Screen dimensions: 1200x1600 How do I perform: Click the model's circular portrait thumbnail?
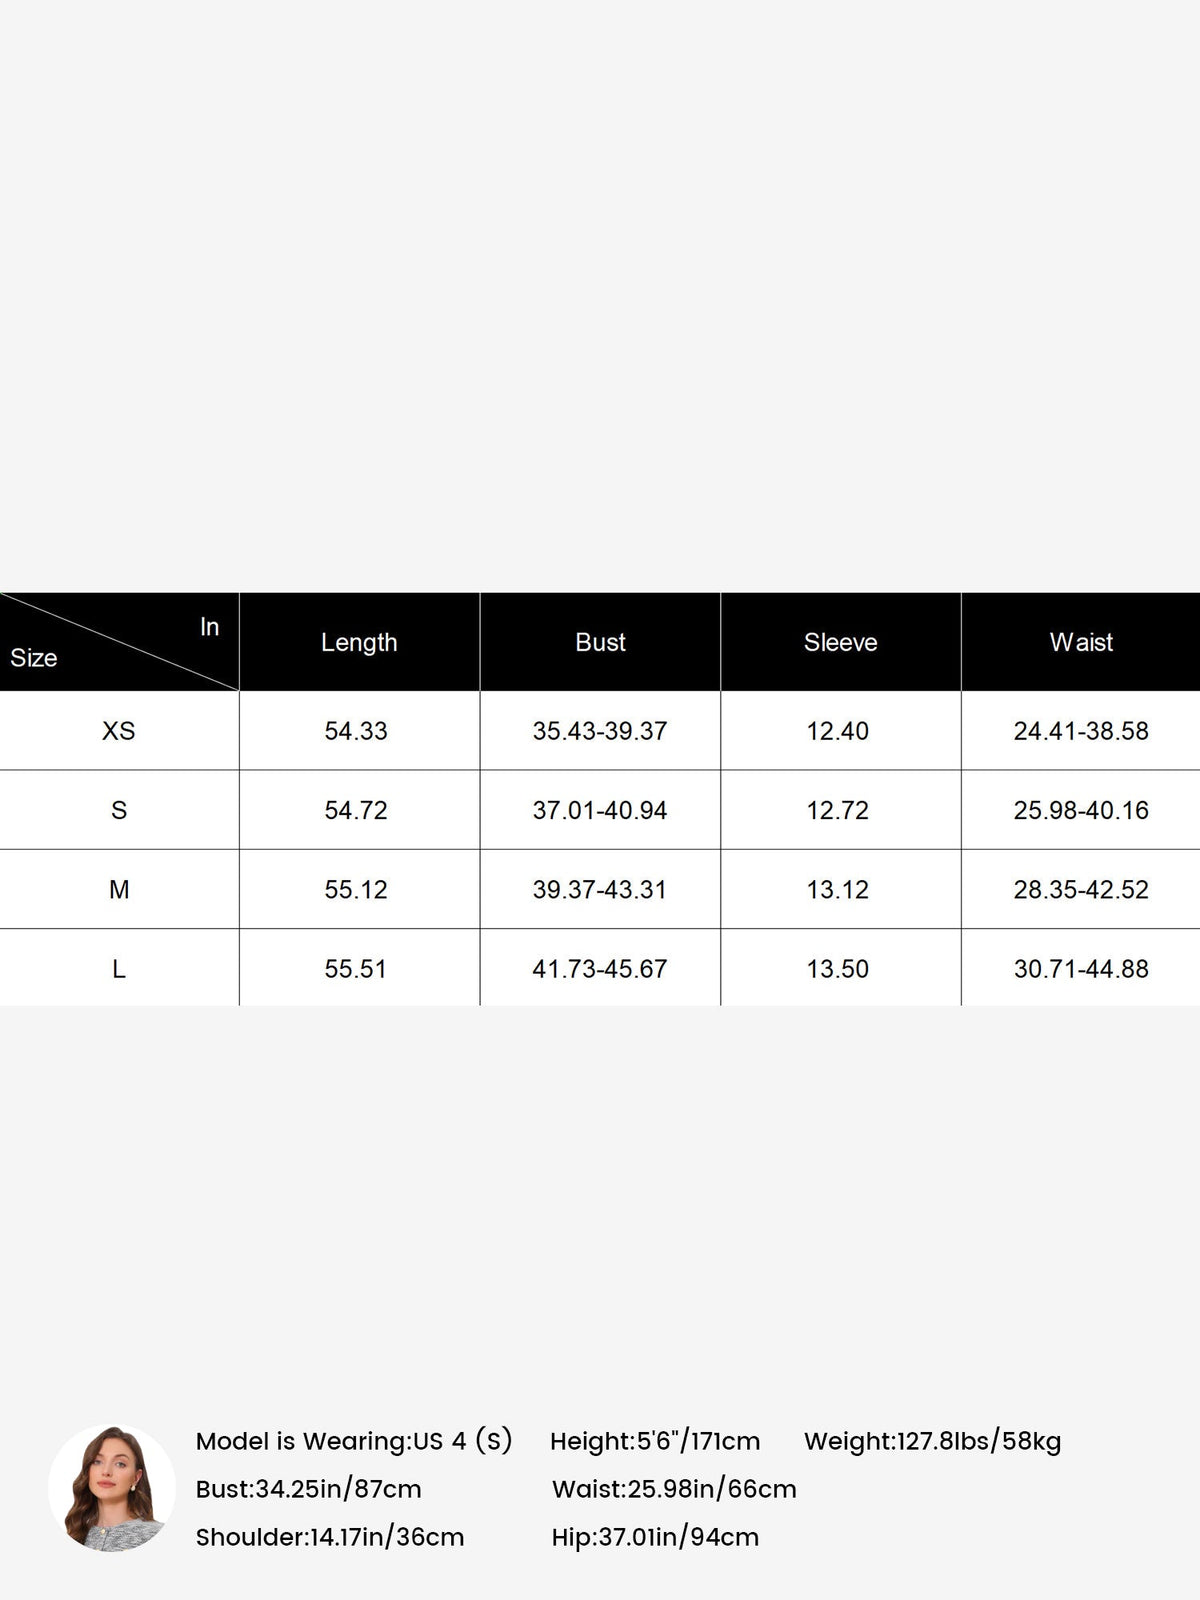coord(112,1489)
